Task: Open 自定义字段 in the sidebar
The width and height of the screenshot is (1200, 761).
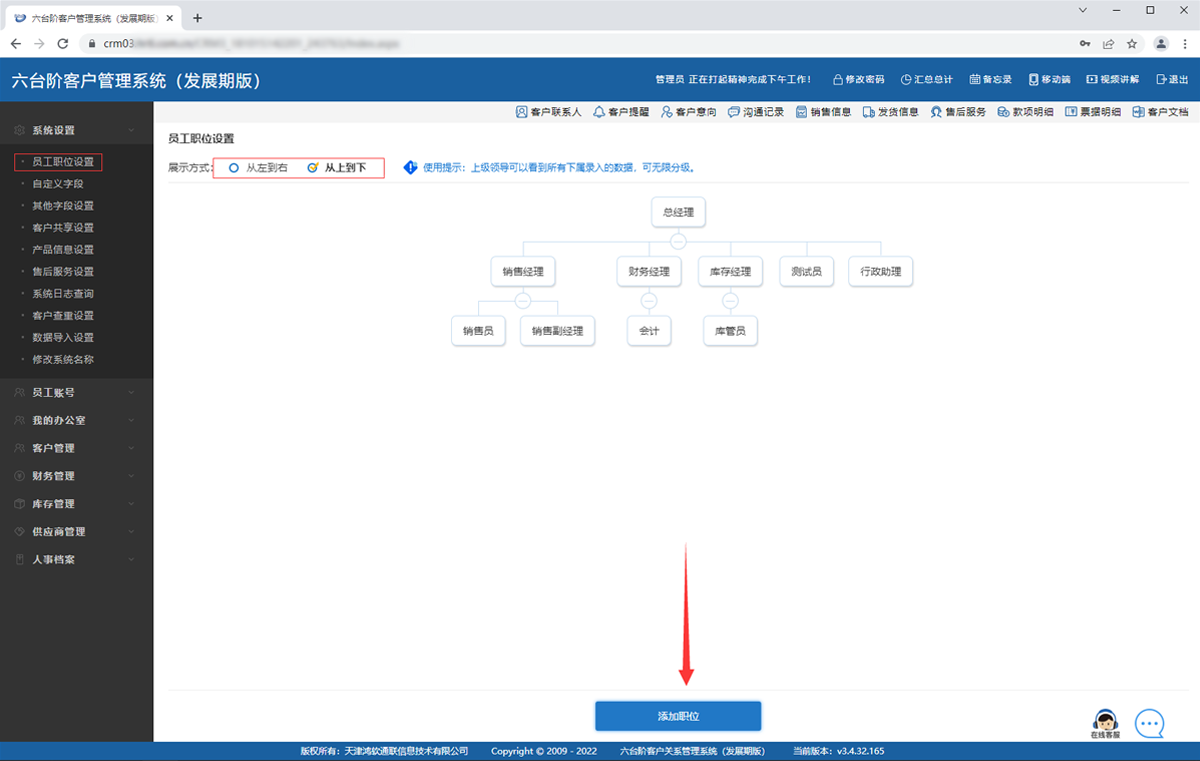Action: [58, 184]
